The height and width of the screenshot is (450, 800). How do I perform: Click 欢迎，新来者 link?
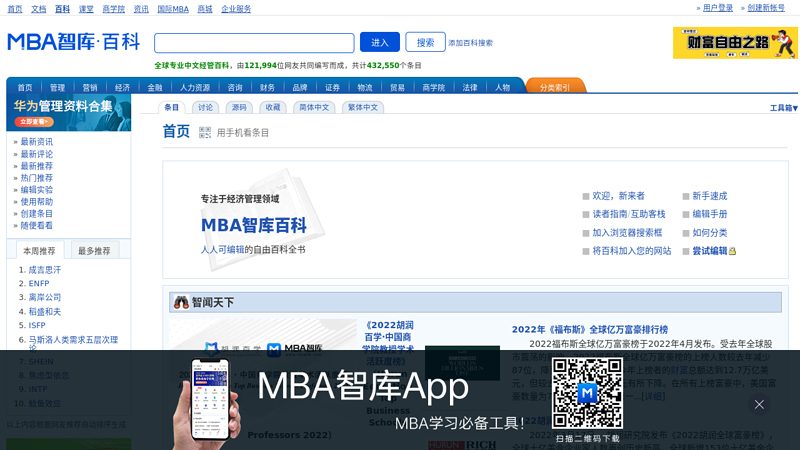click(x=618, y=196)
